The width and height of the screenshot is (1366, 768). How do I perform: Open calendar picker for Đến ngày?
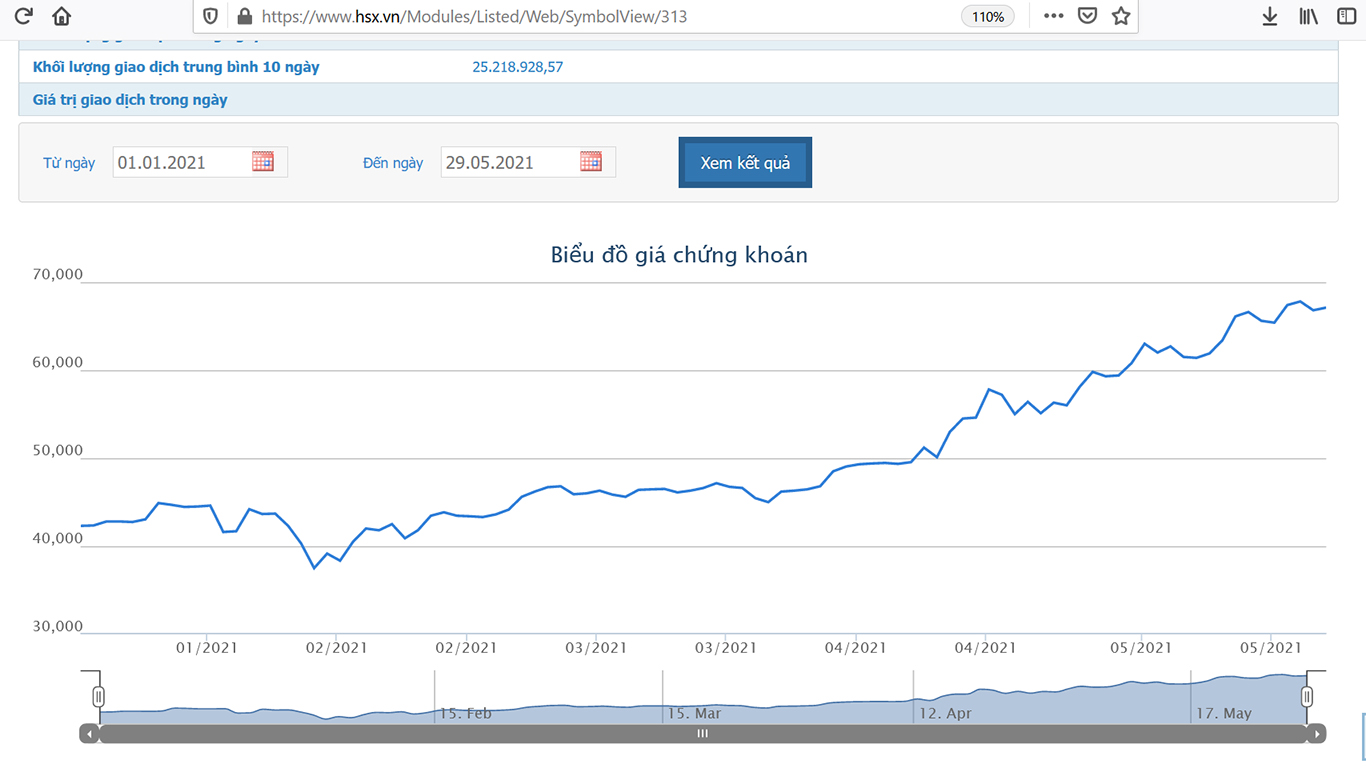click(x=591, y=162)
